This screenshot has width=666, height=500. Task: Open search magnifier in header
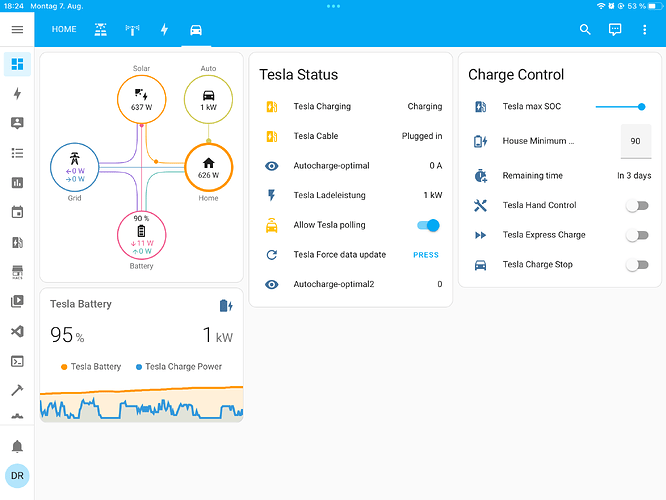pos(585,29)
